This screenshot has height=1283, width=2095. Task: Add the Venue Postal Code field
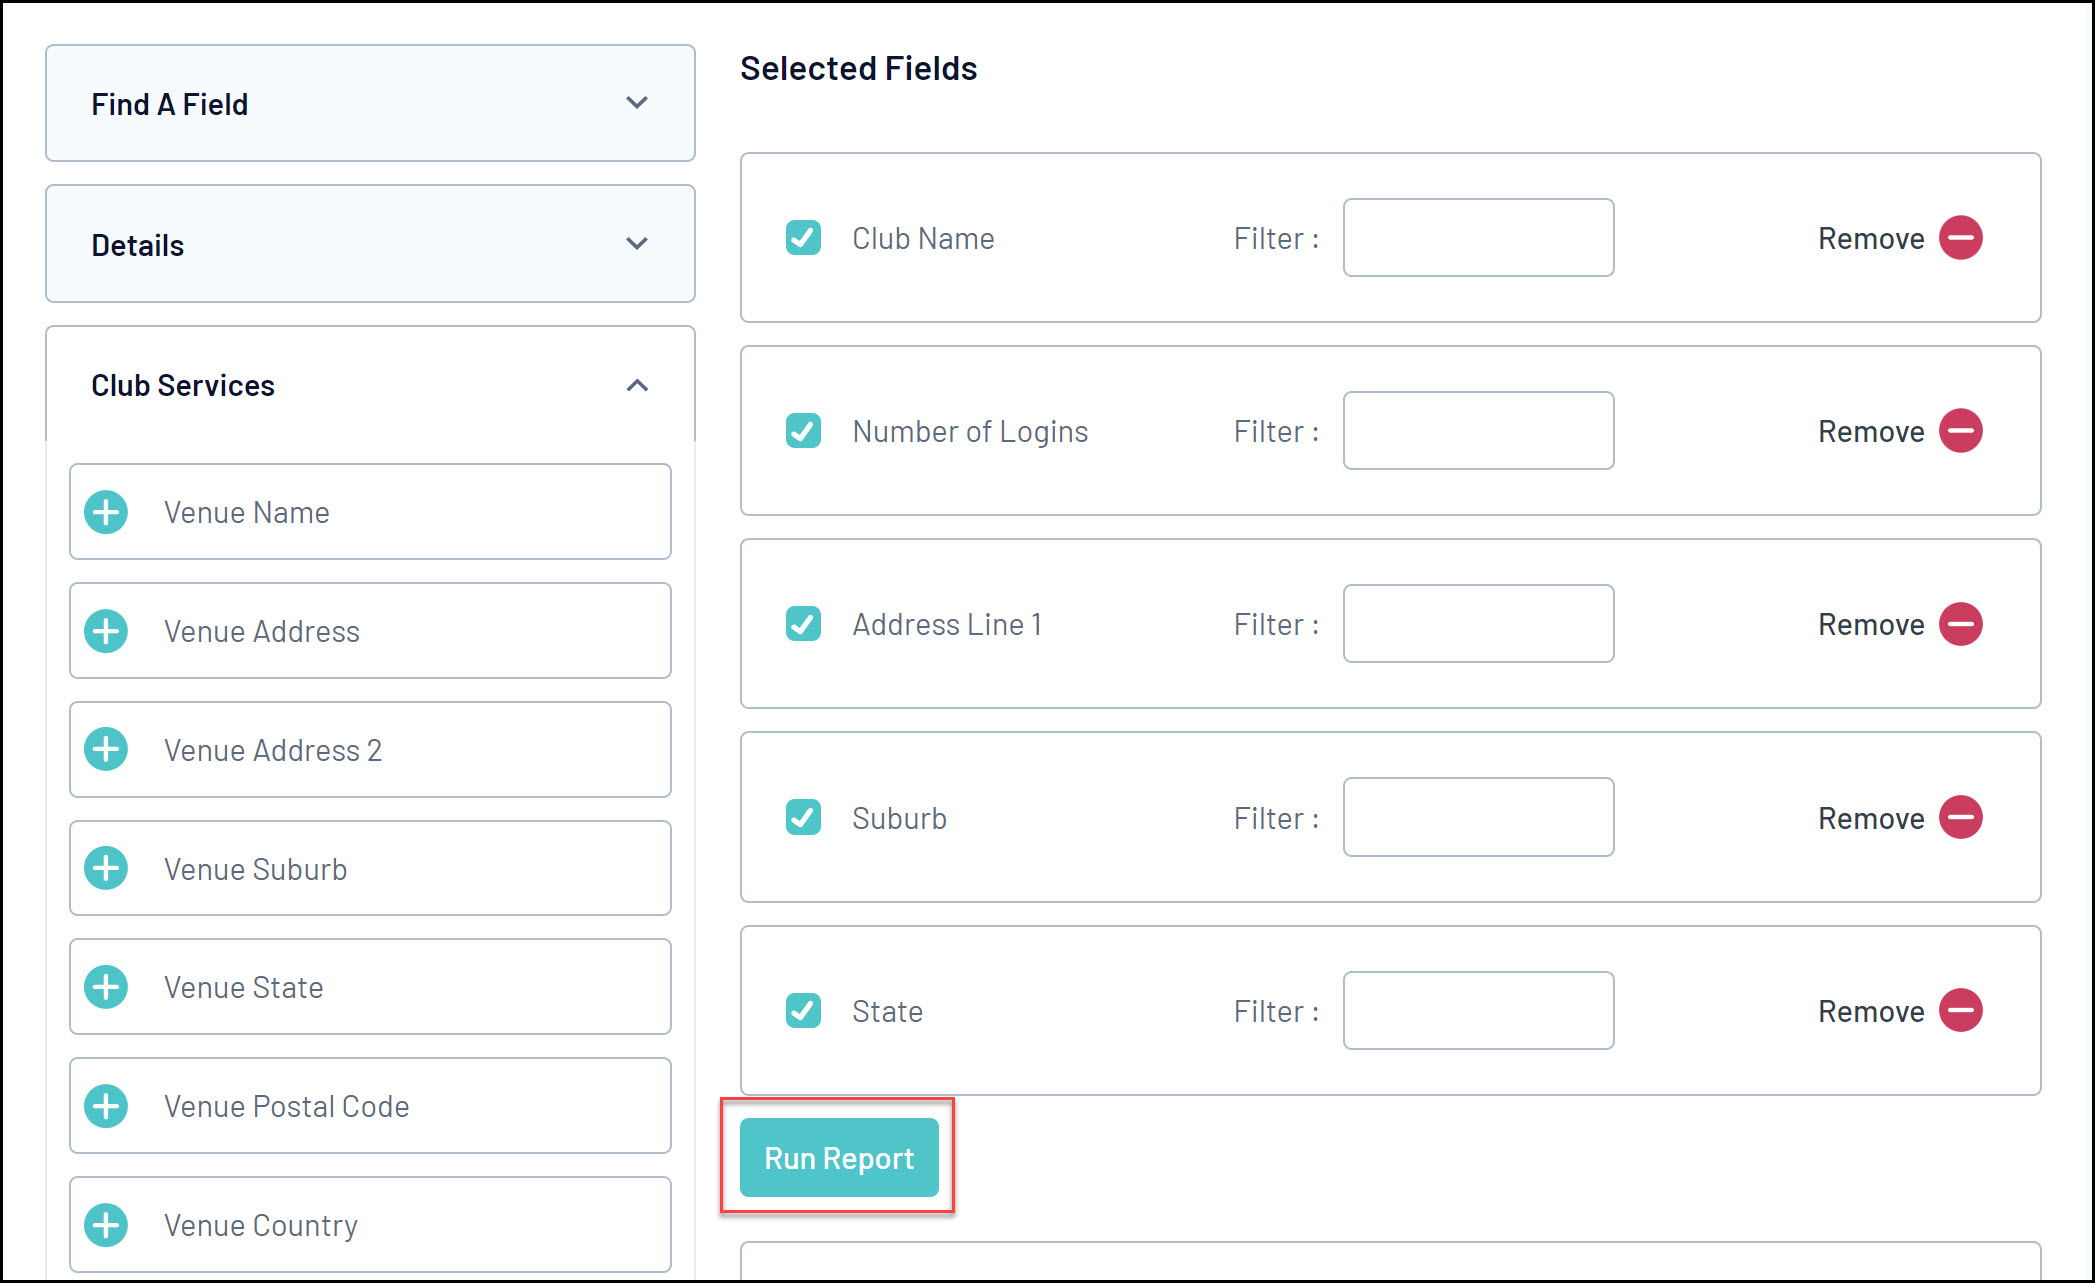(x=106, y=1106)
